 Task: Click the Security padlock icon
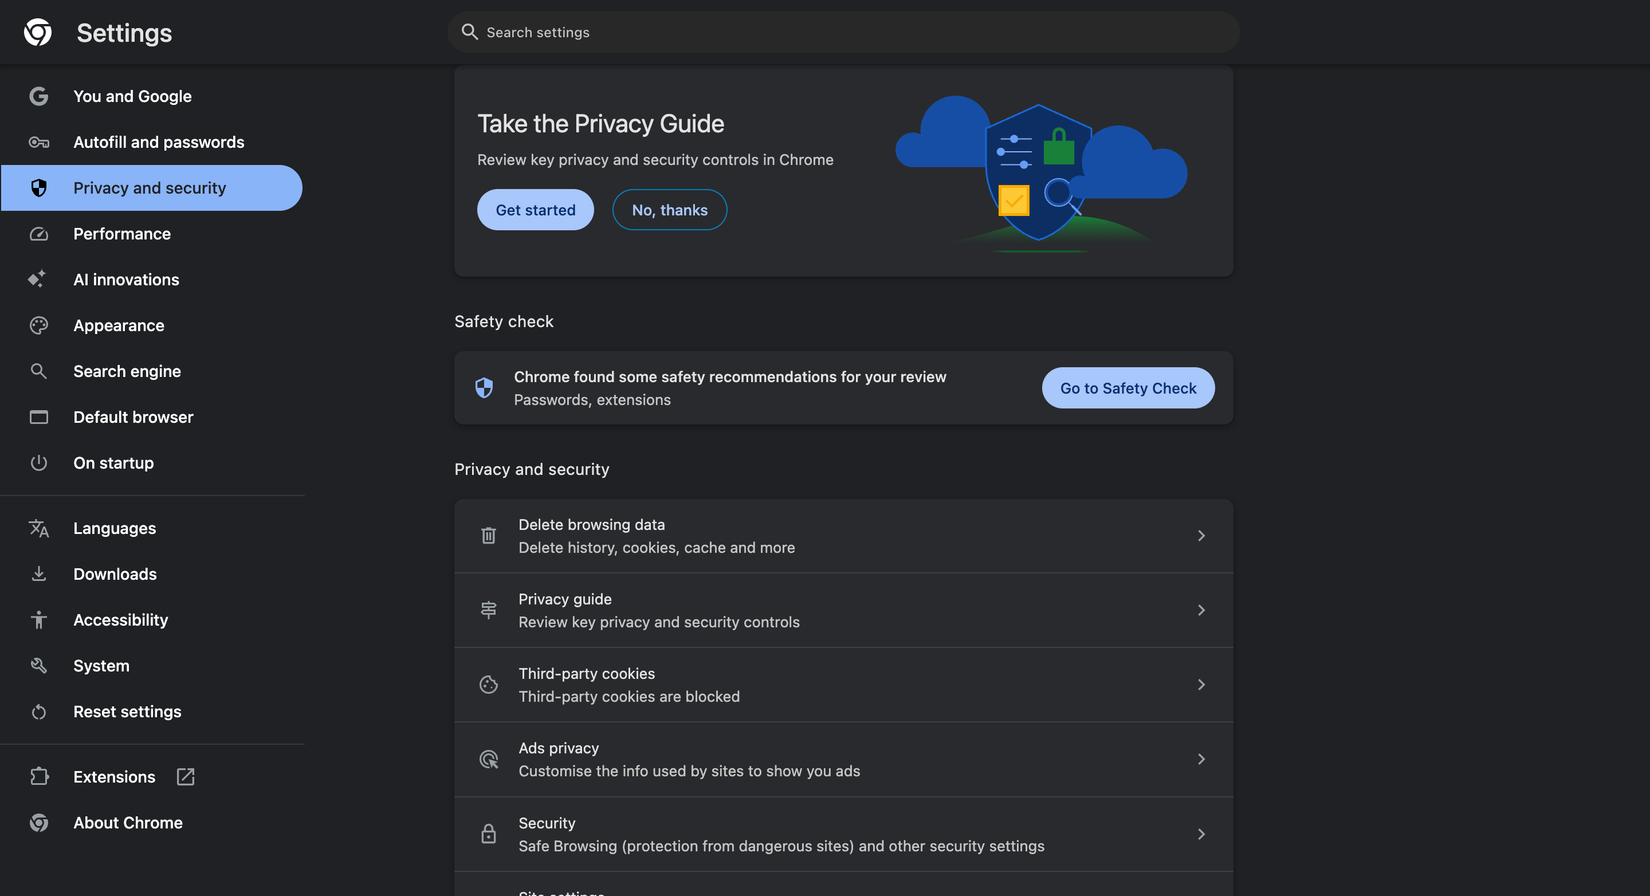(488, 833)
